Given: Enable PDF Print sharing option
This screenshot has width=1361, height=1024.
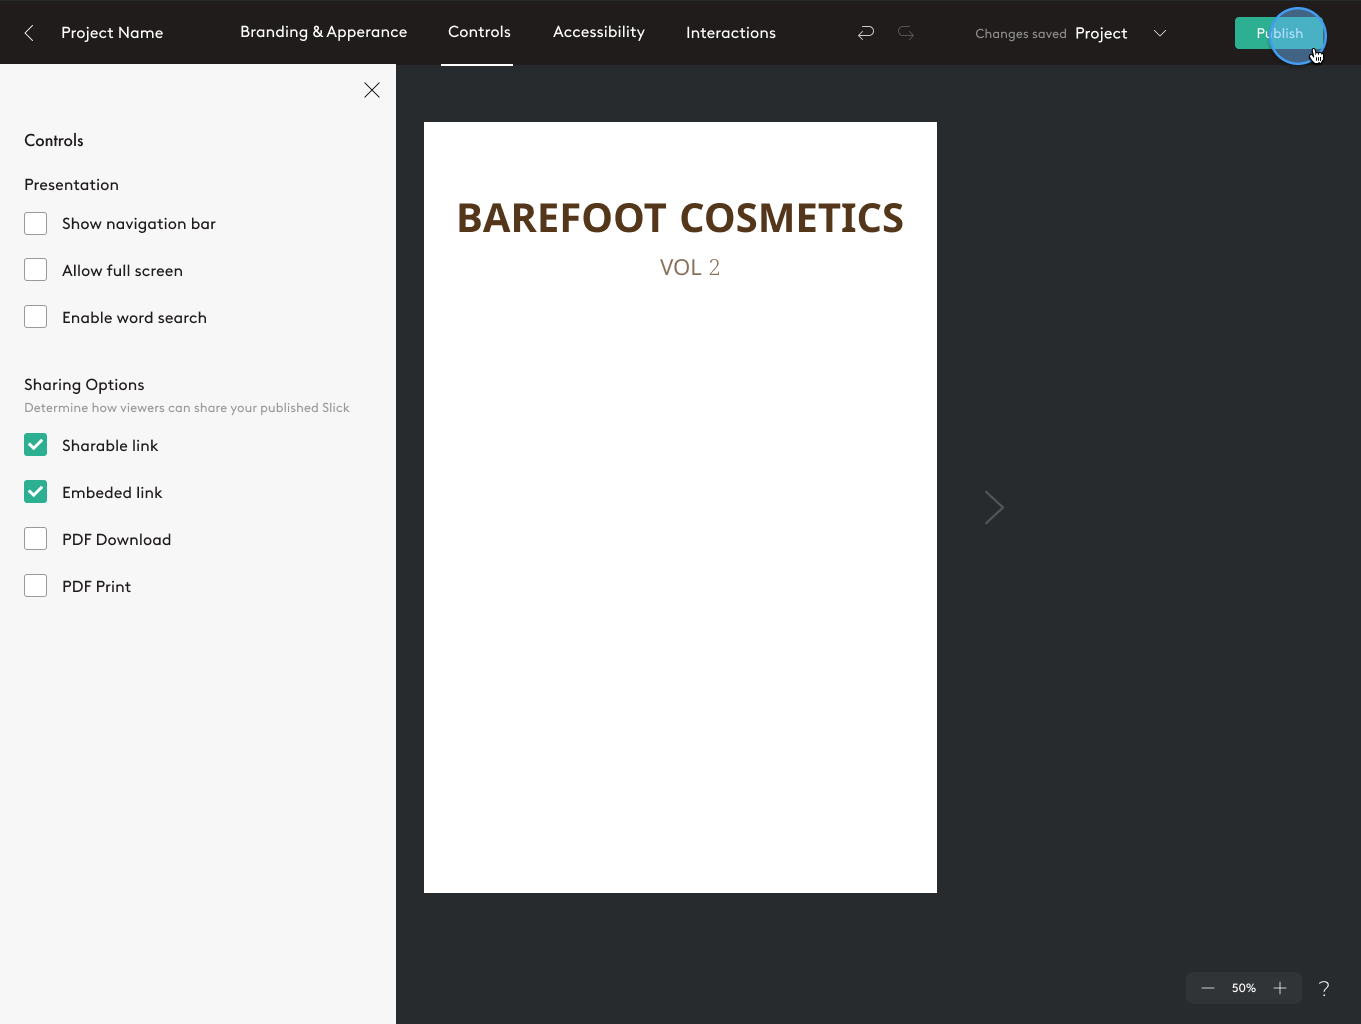Looking at the screenshot, I should pyautogui.click(x=36, y=586).
